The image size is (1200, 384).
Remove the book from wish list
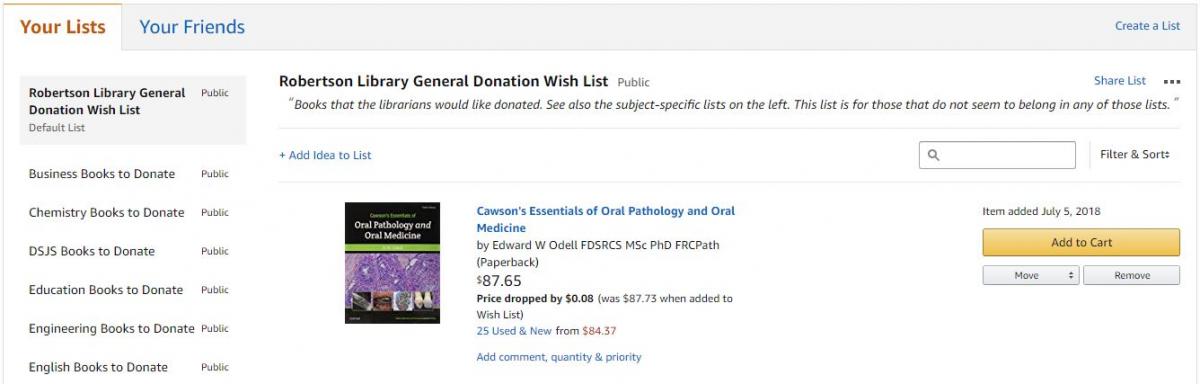tap(1132, 275)
